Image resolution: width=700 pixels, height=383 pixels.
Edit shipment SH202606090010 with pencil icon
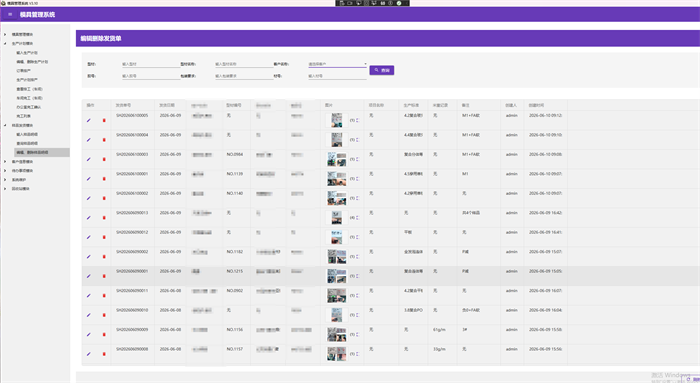pos(88,315)
